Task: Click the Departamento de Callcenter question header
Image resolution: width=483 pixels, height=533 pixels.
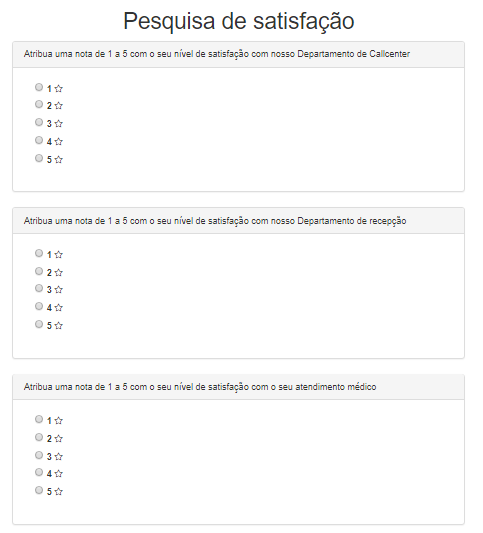Action: point(239,54)
